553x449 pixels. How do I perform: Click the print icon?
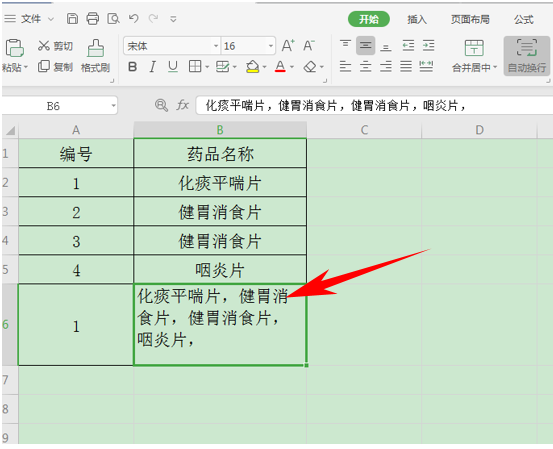(93, 19)
